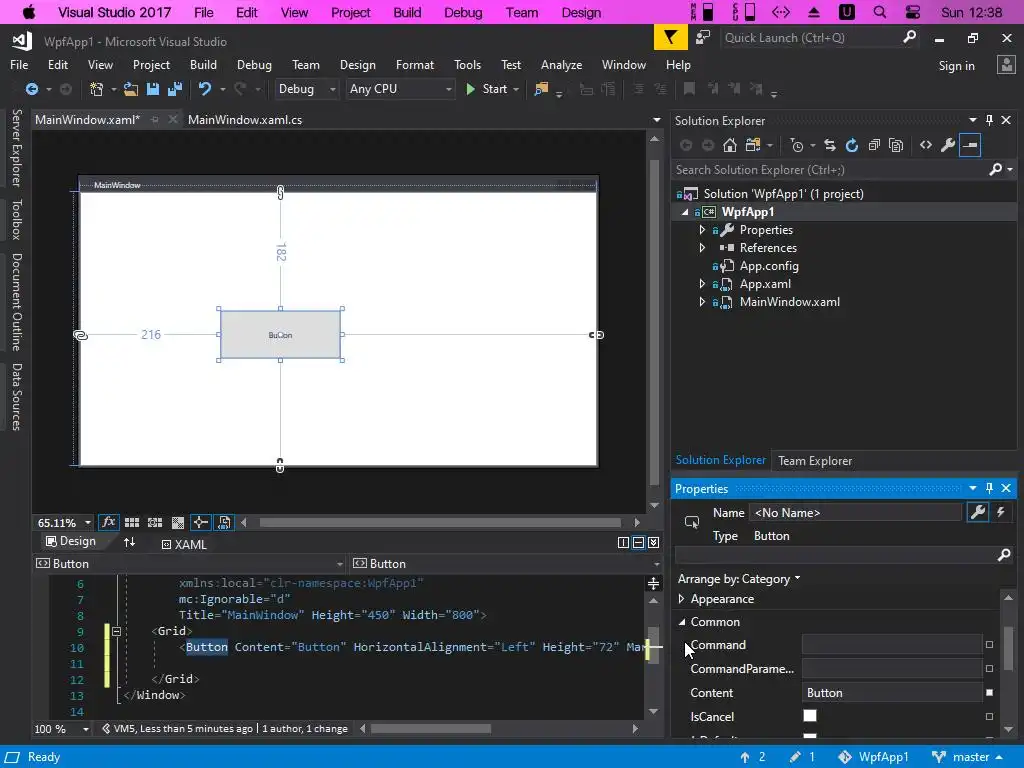
Task: Click the Content property marker square
Action: (x=989, y=692)
